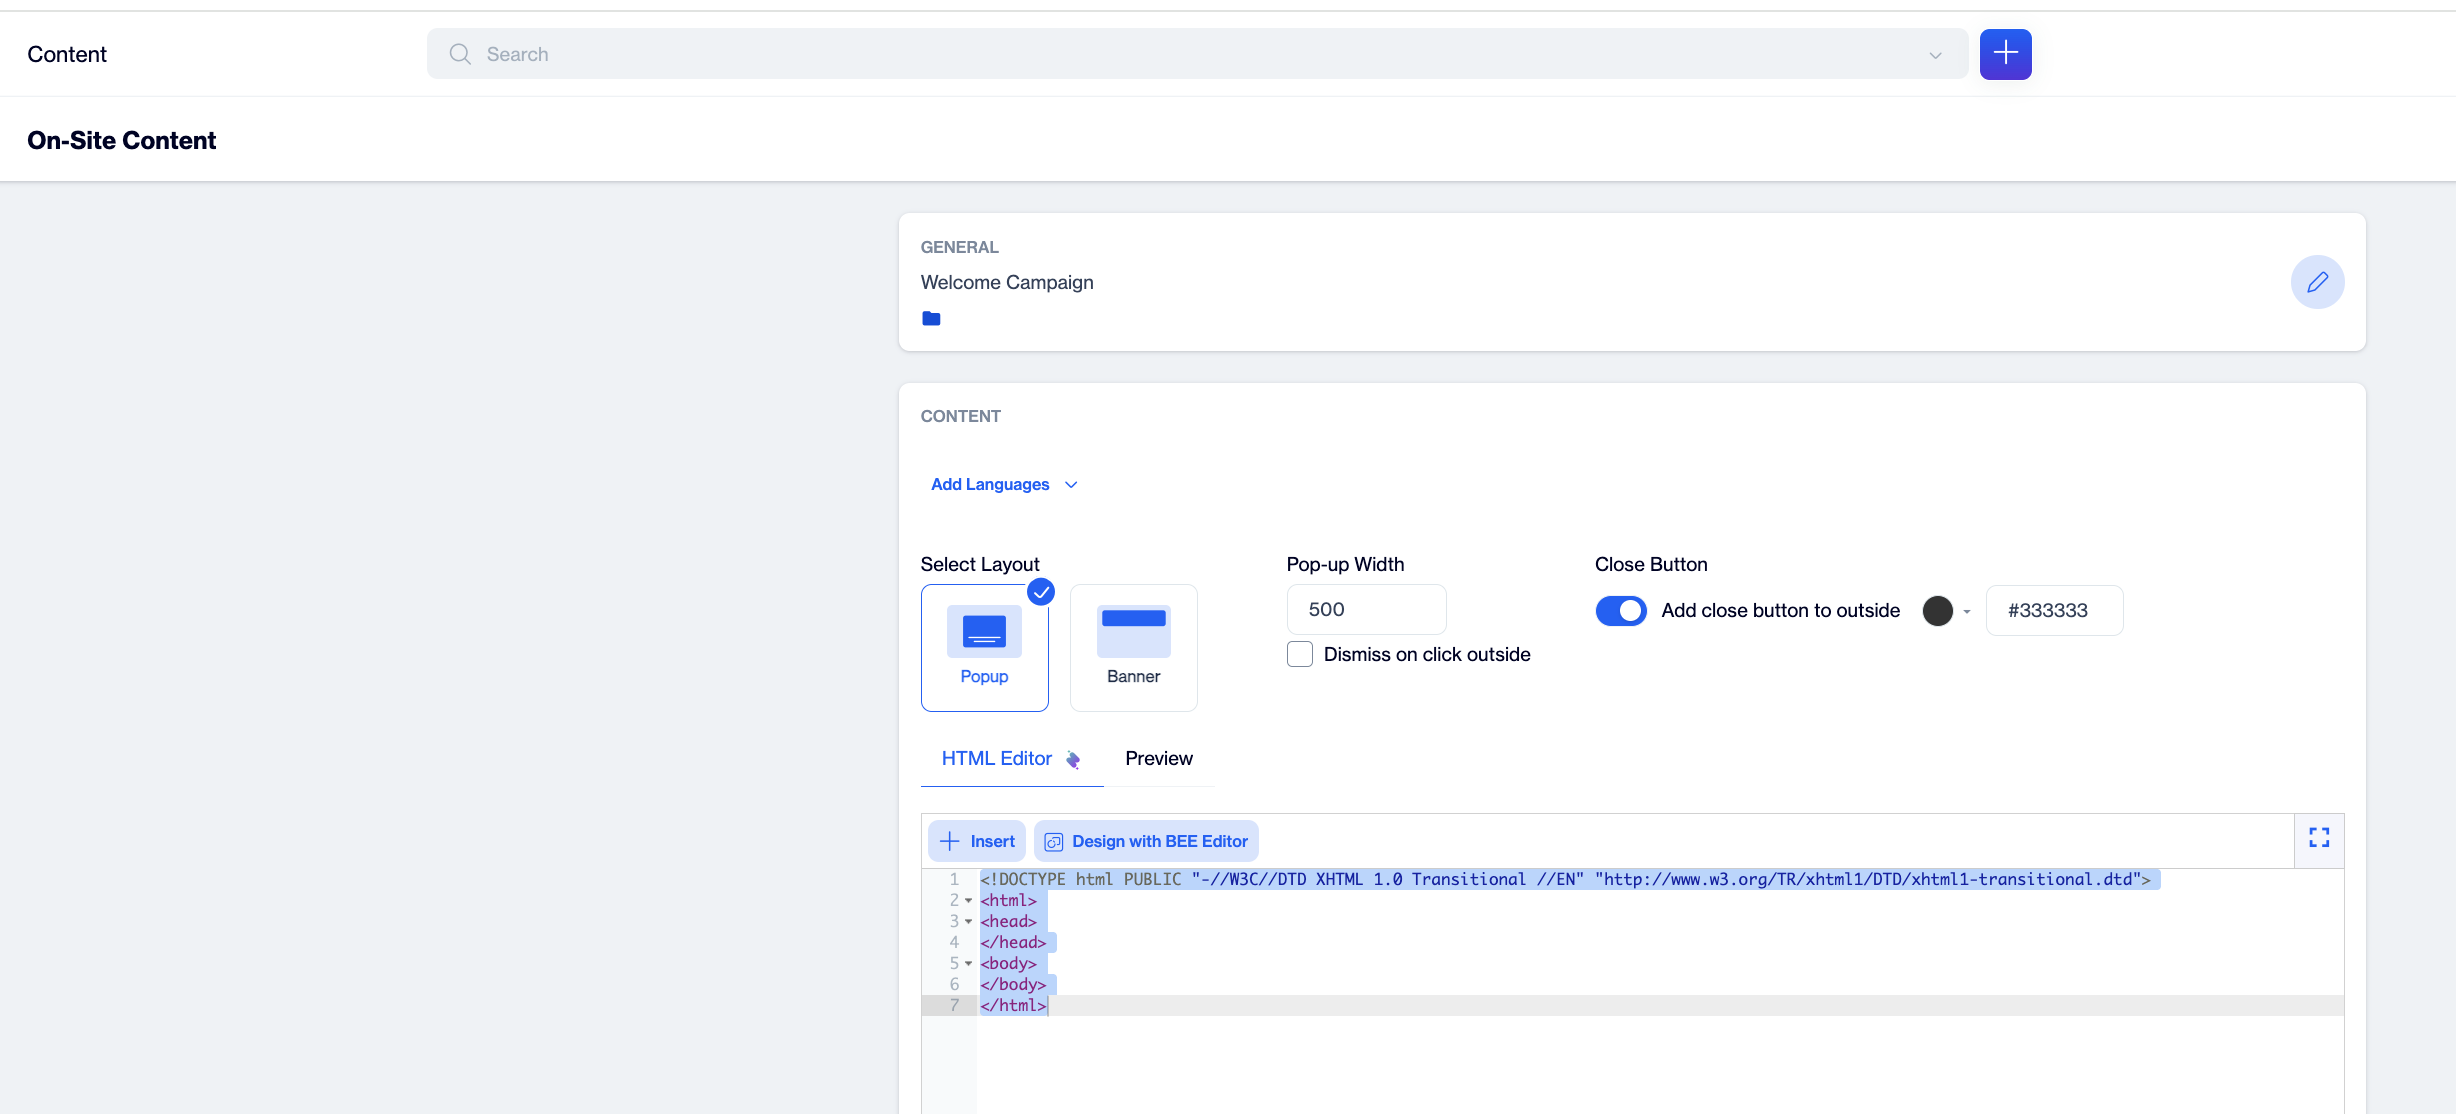Enable Dismiss on click outside checkbox

[1299, 654]
